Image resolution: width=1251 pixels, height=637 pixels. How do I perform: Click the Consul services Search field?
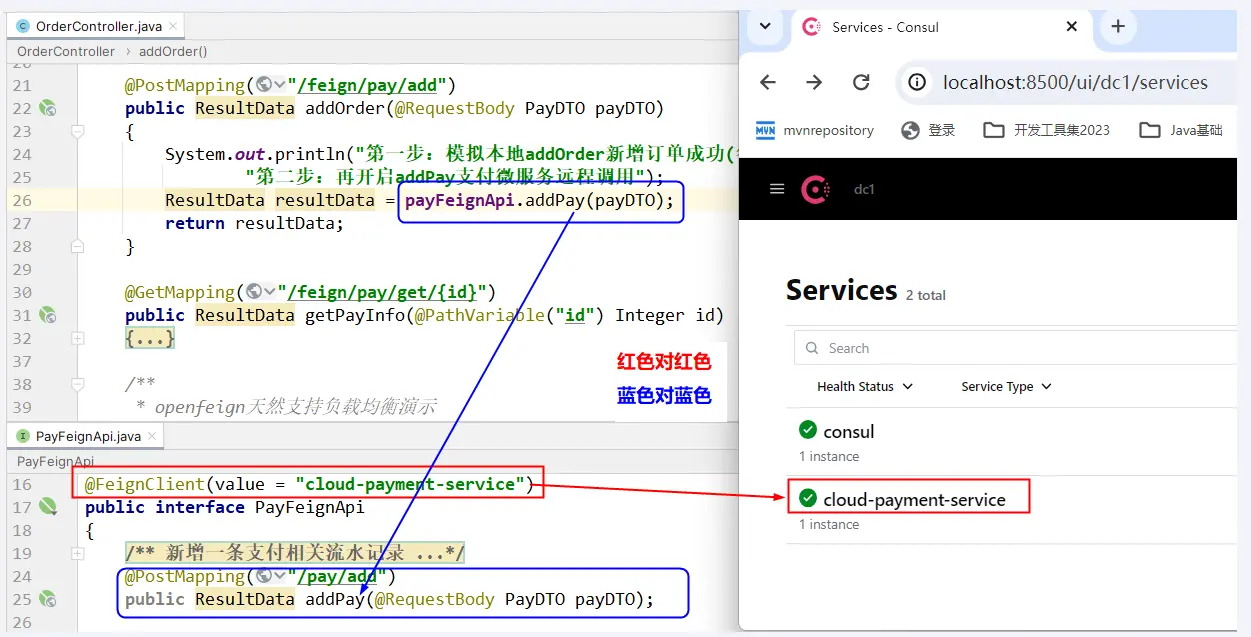pyautogui.click(x=1020, y=348)
